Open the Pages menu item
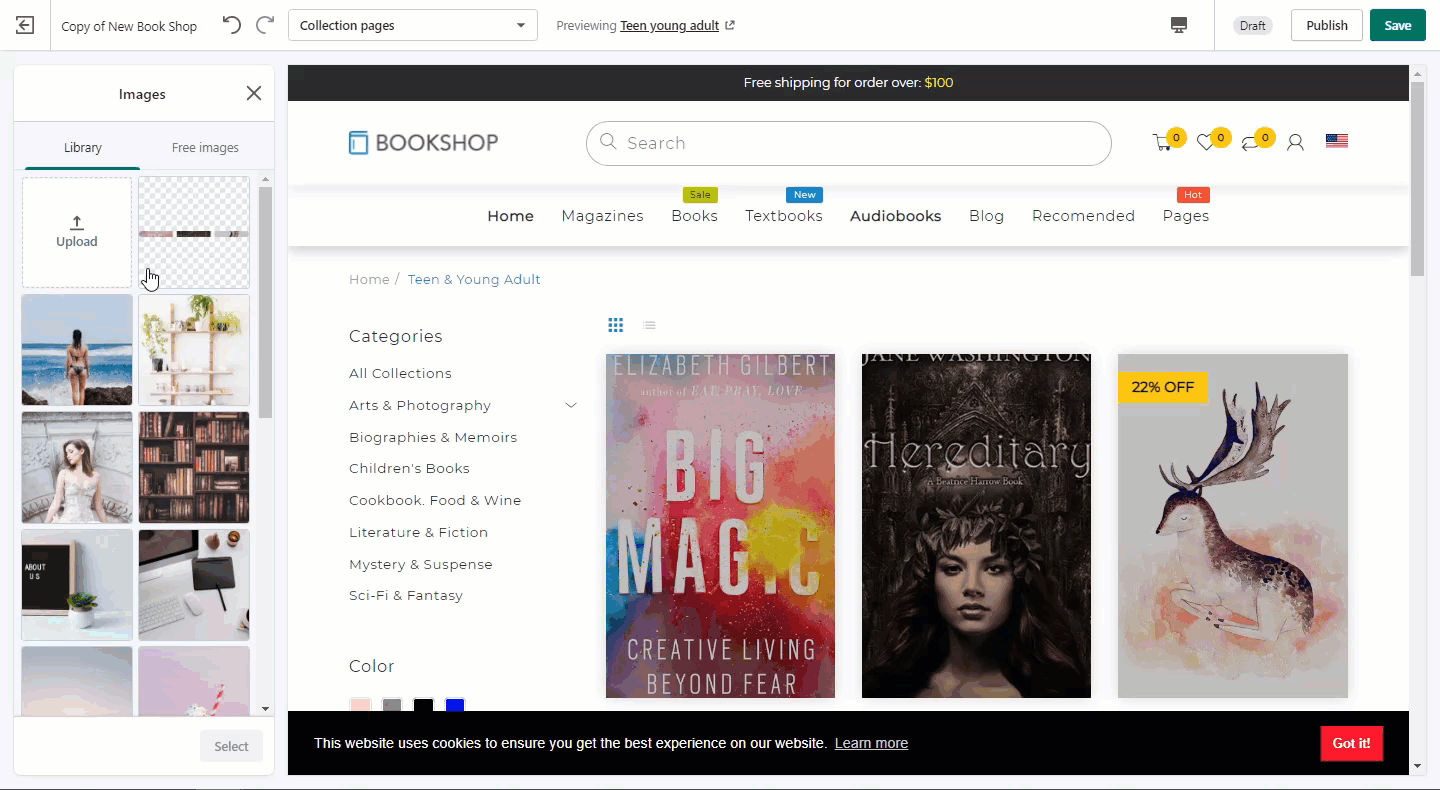This screenshot has width=1440, height=790. click(x=1186, y=216)
